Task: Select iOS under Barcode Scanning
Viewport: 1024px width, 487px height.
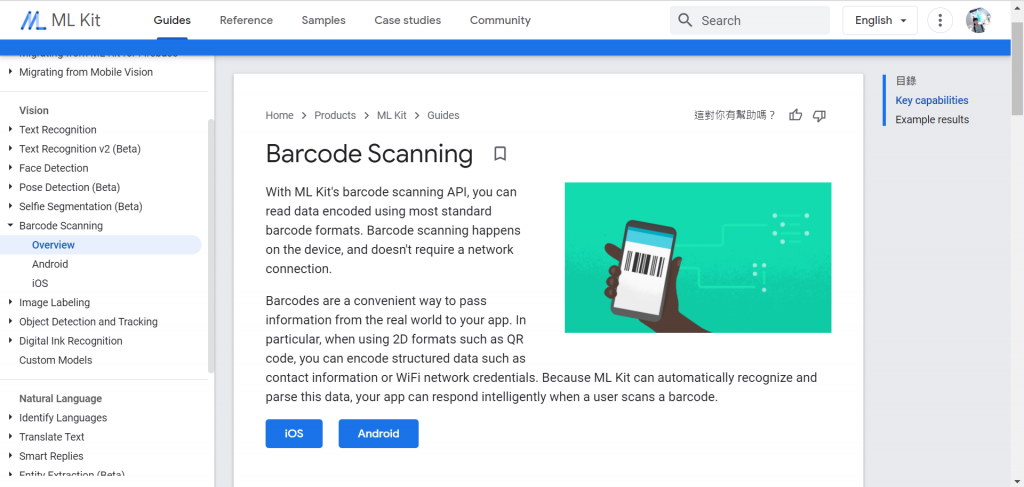Action: coord(40,283)
